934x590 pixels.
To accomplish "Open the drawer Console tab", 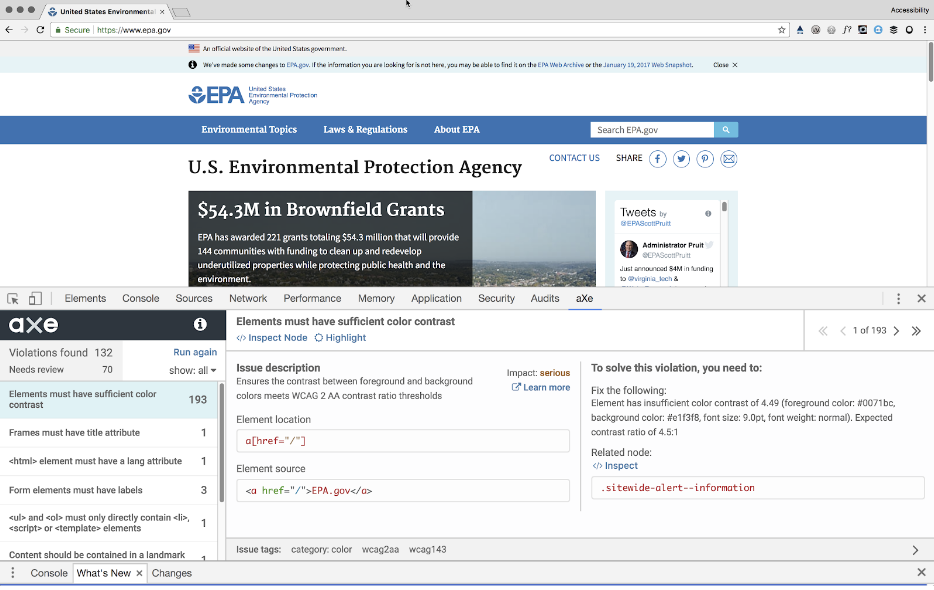I will [x=49, y=573].
